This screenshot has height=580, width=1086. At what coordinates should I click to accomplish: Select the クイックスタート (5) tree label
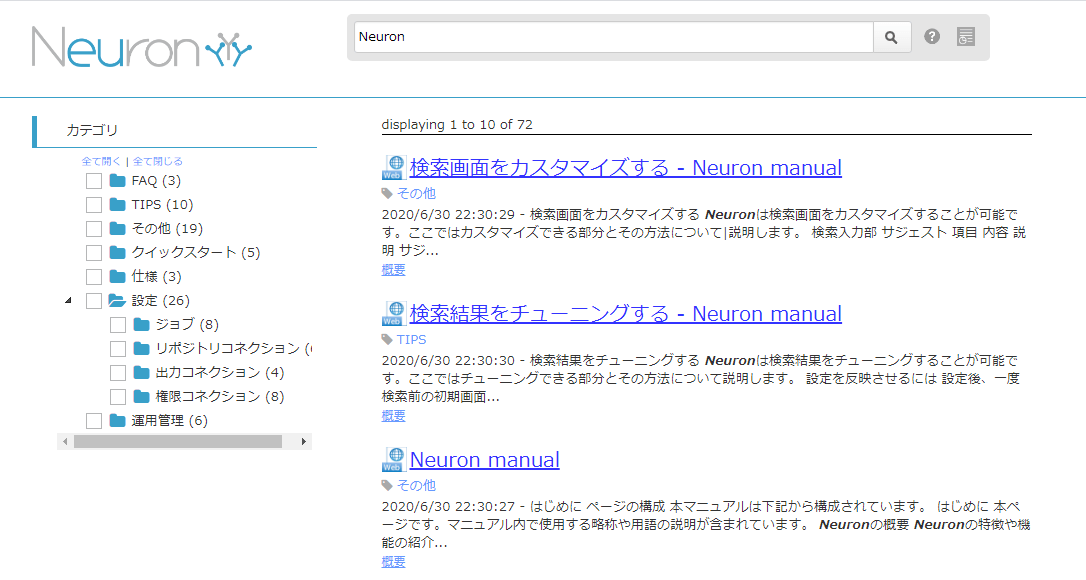196,252
